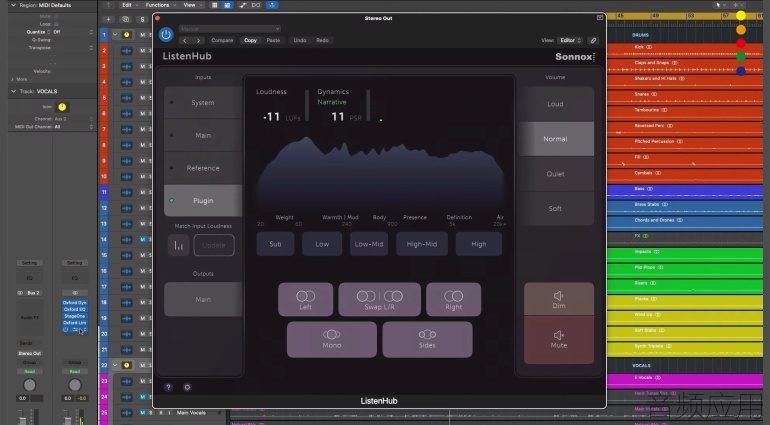Viewport: 770px width, 425px height.
Task: Click the Flex icon in the toolbar
Action: point(256,5)
